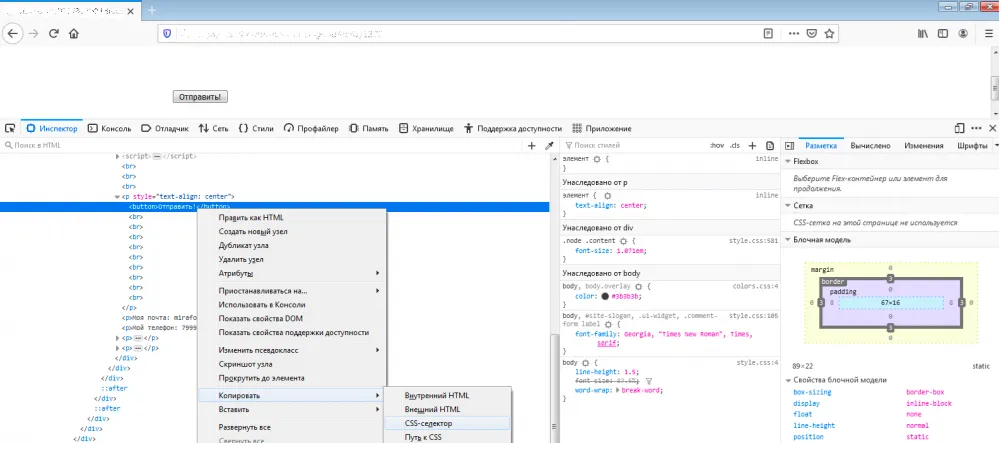
Task: Add a new node with plus icon
Action: tap(531, 146)
